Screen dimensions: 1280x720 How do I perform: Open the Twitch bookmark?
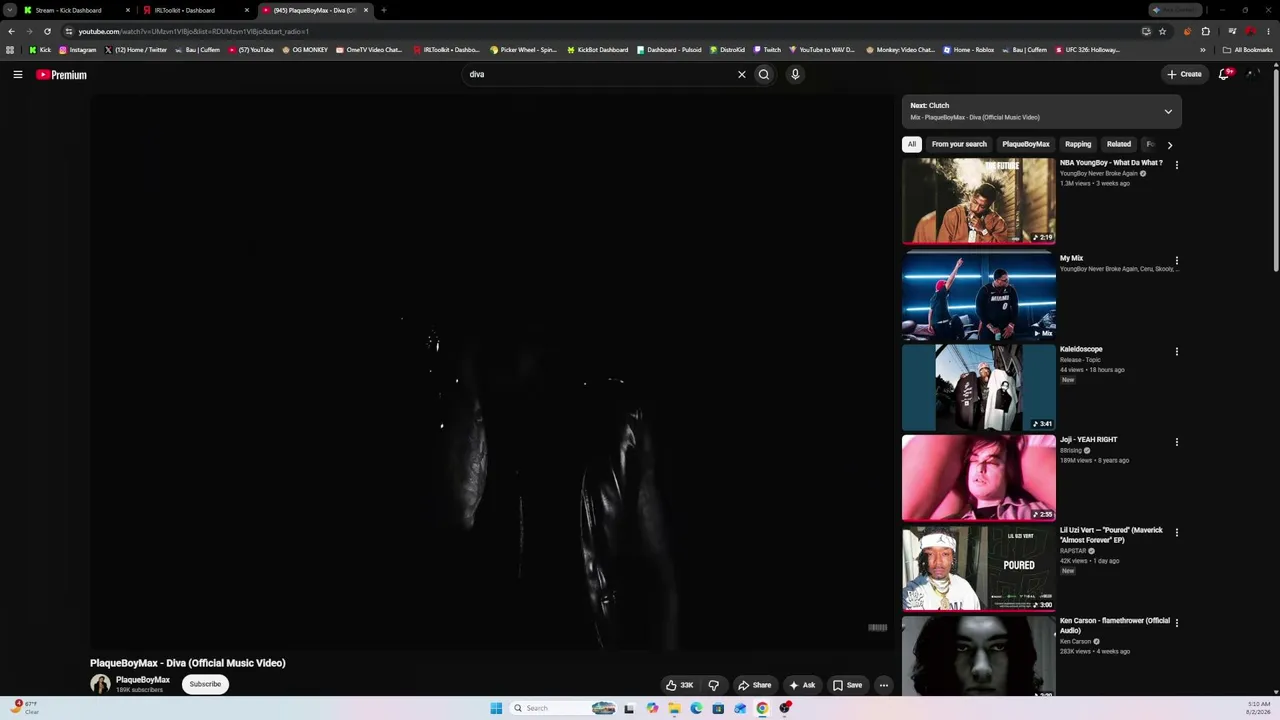[x=767, y=50]
